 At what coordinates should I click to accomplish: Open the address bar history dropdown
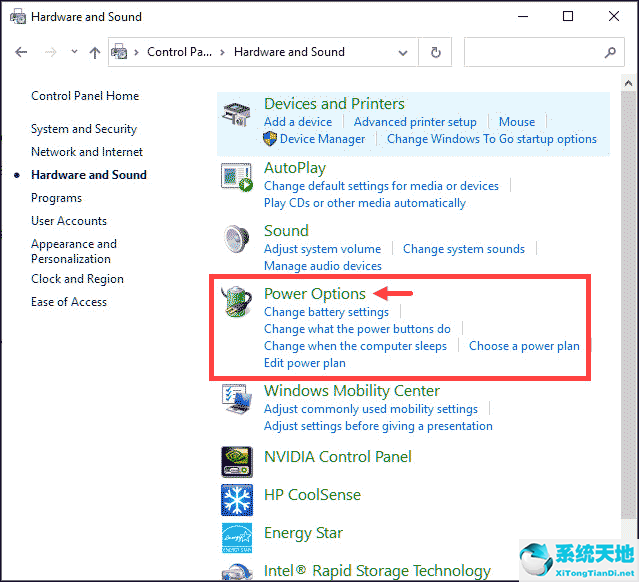403,52
